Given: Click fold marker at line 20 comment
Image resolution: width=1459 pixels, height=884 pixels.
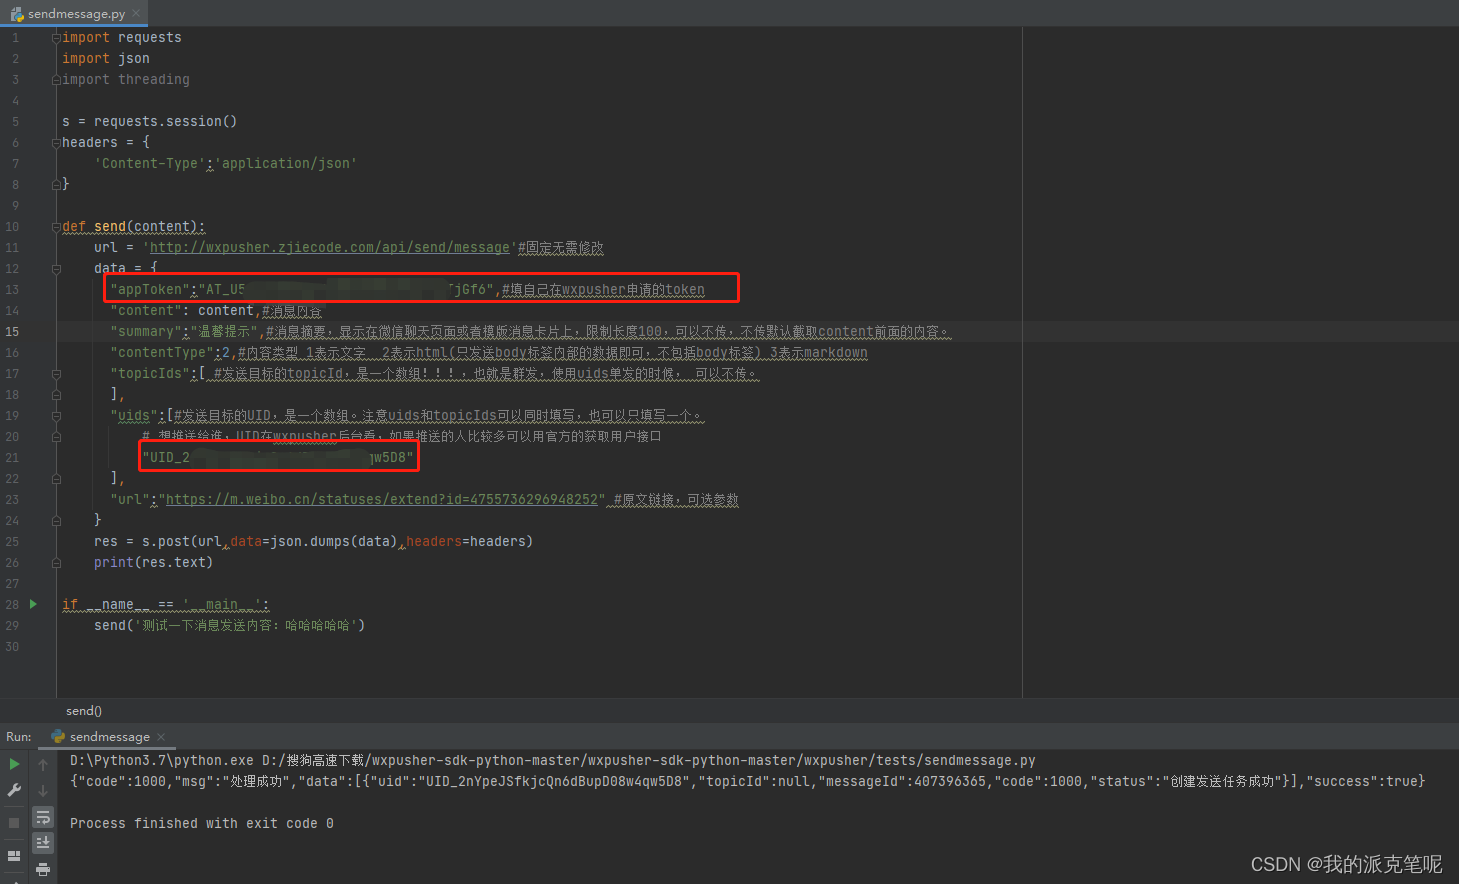Looking at the screenshot, I should [x=56, y=437].
